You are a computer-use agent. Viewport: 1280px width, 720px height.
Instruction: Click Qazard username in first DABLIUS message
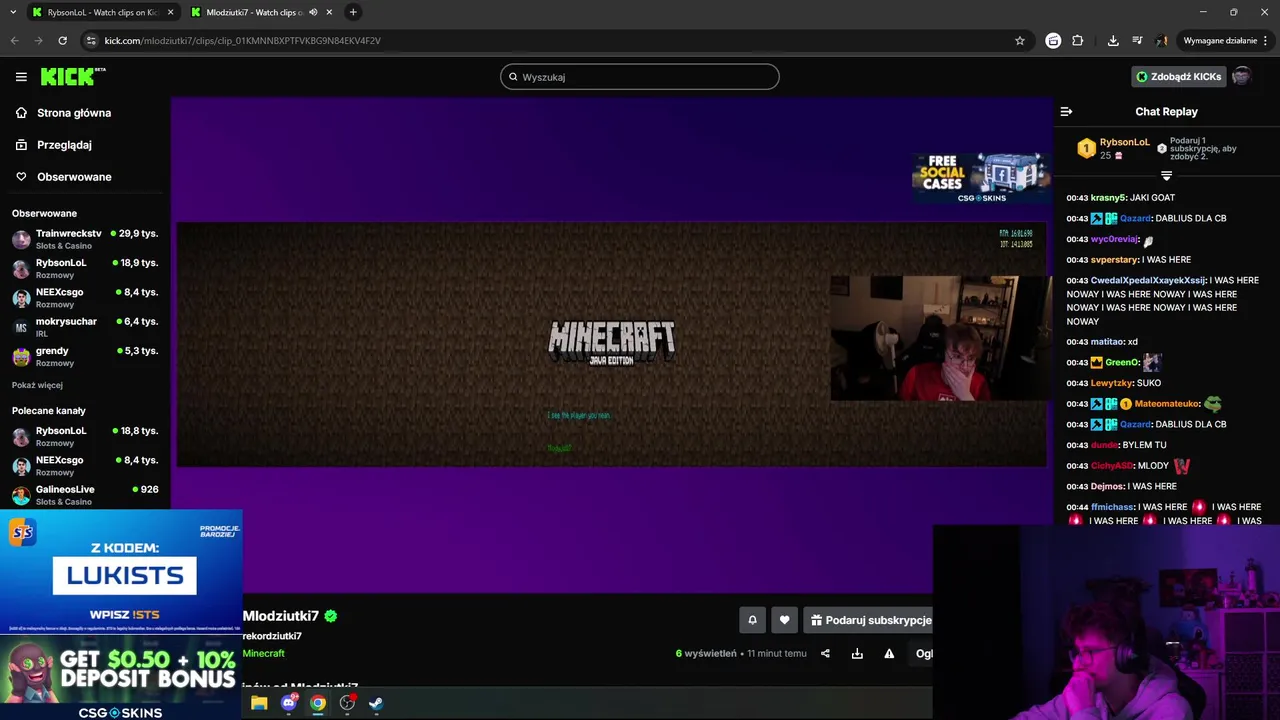point(1136,218)
